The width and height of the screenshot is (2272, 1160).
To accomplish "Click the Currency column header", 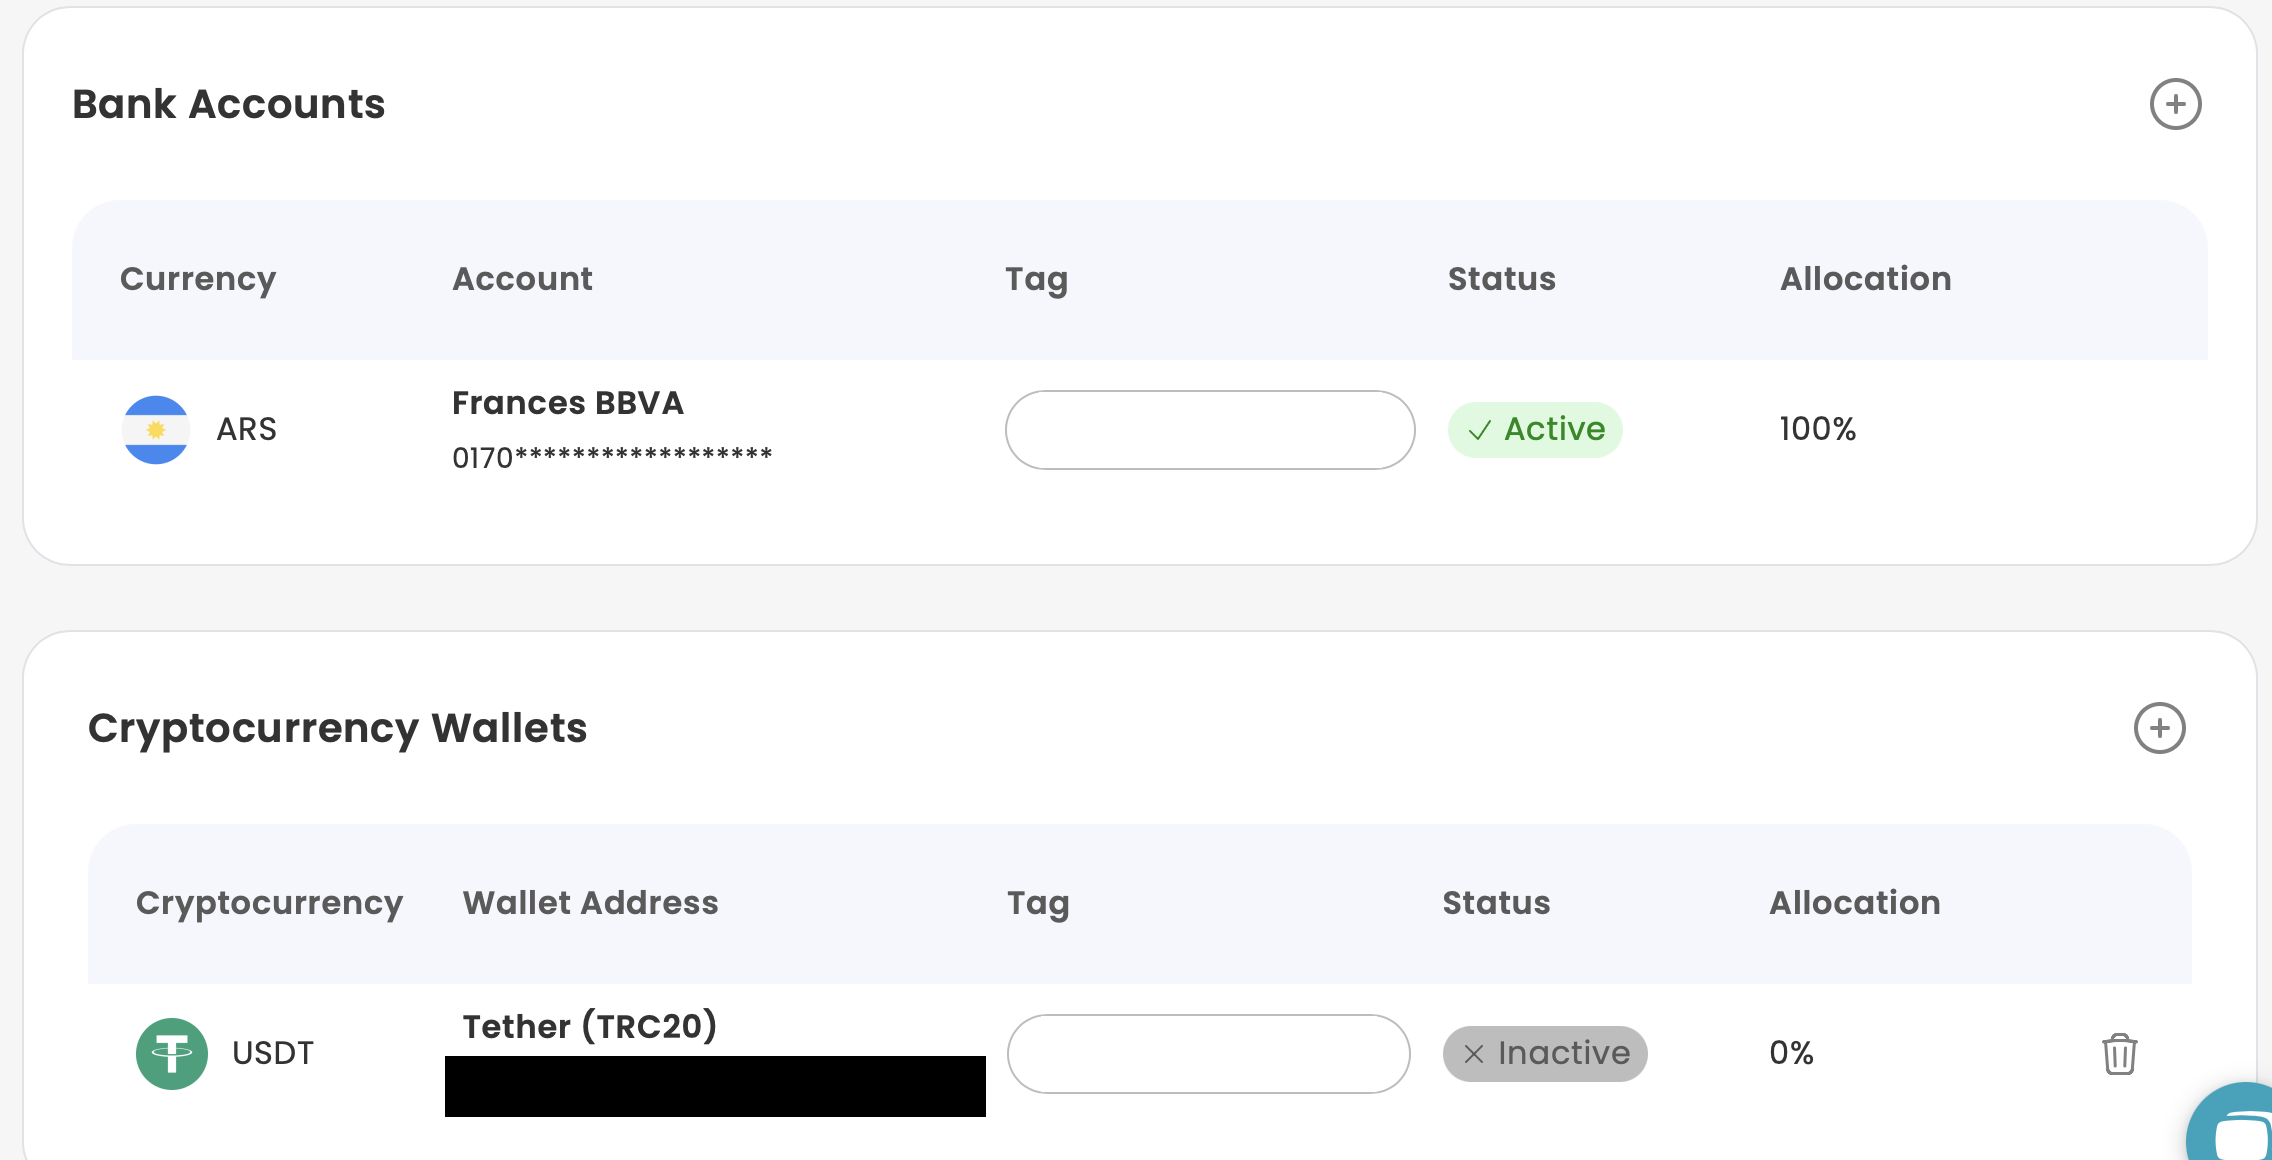I will (198, 279).
